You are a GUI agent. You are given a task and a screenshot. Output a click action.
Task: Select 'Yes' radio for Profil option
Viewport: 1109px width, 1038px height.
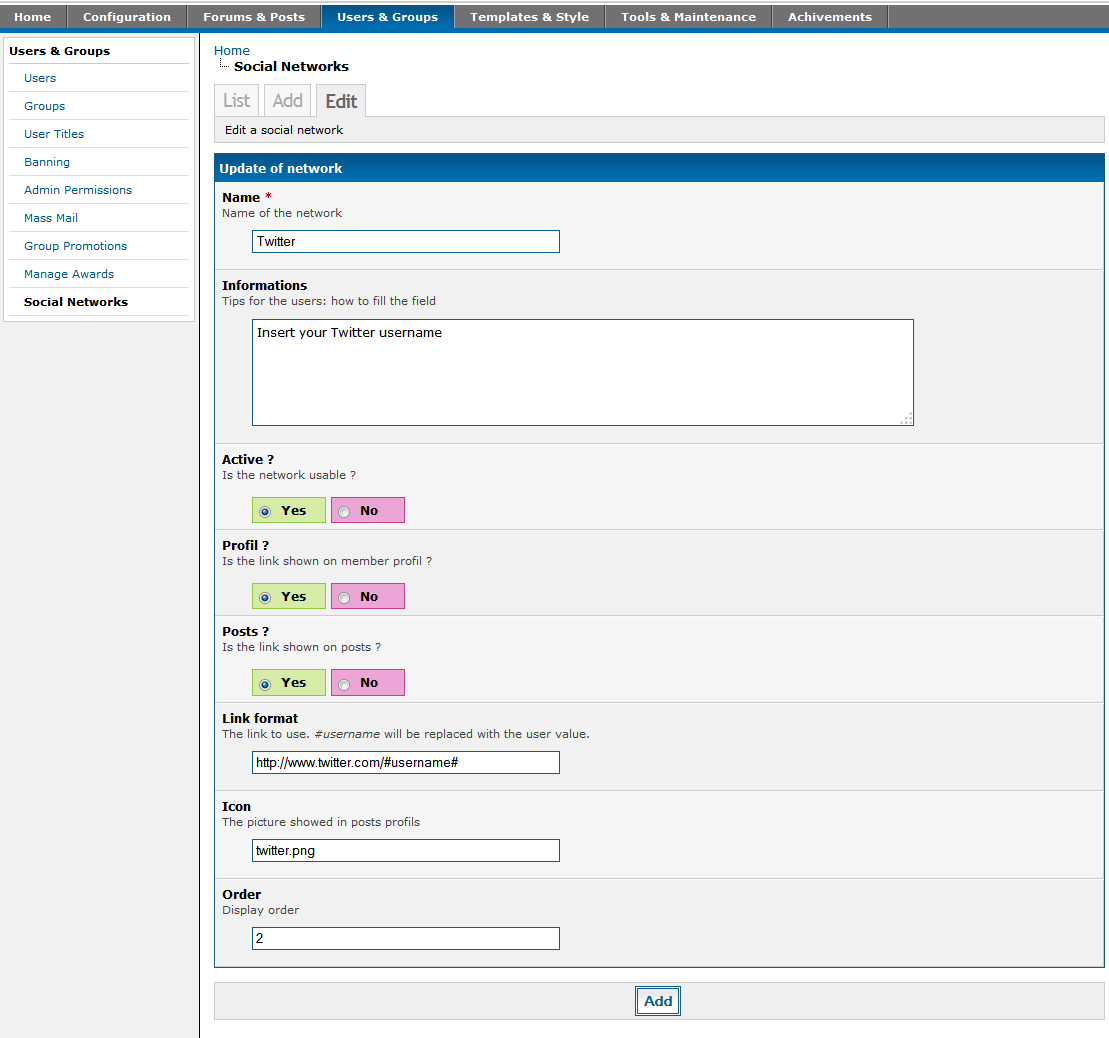[x=265, y=597]
